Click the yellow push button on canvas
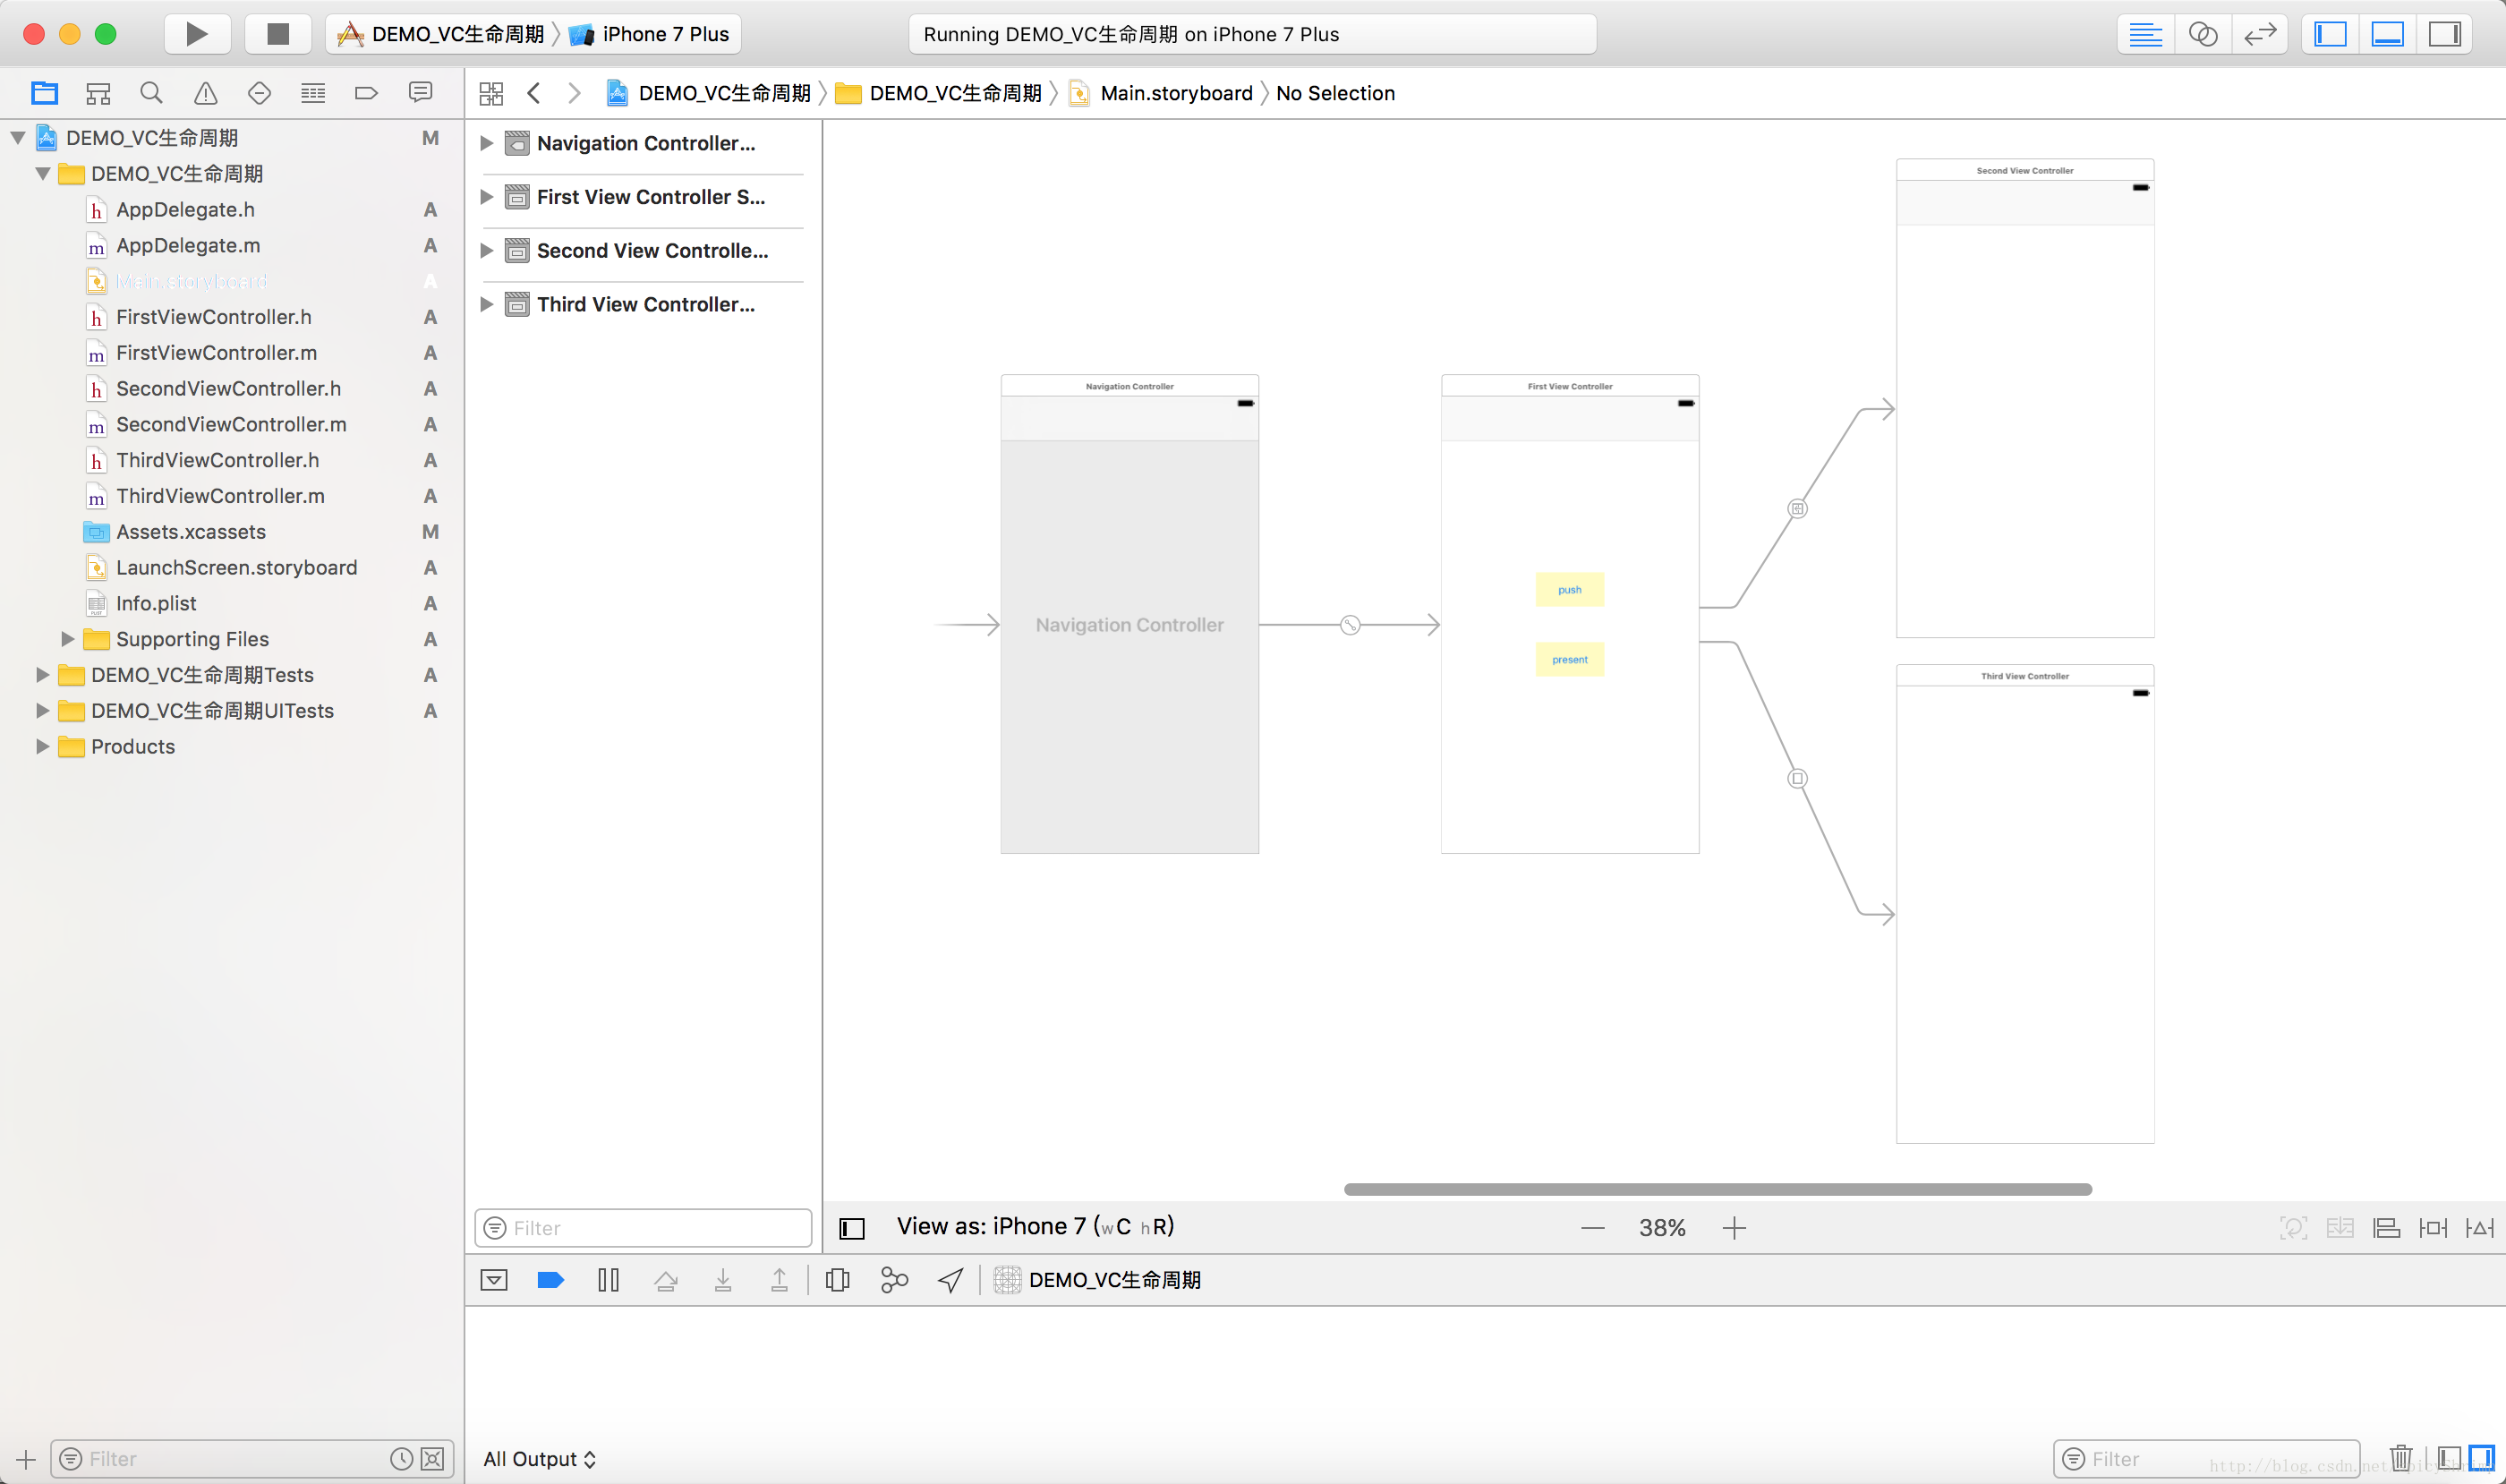Screen dimensions: 2506x1484 pos(1569,590)
